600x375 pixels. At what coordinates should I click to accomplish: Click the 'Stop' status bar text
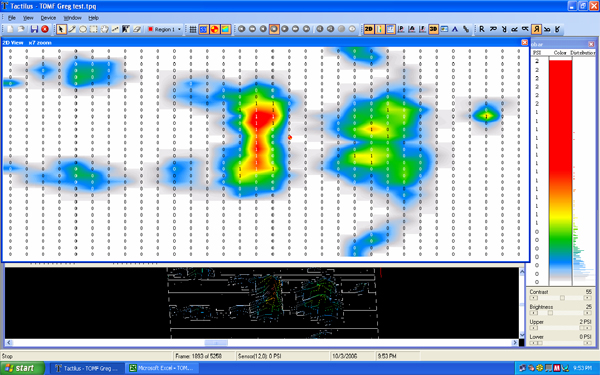7,356
